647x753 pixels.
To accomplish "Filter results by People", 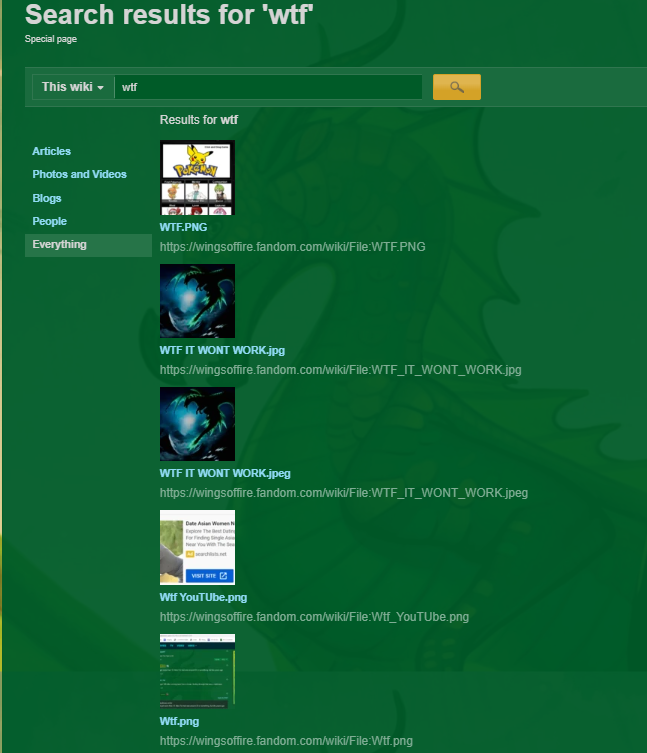I will pos(49,221).
